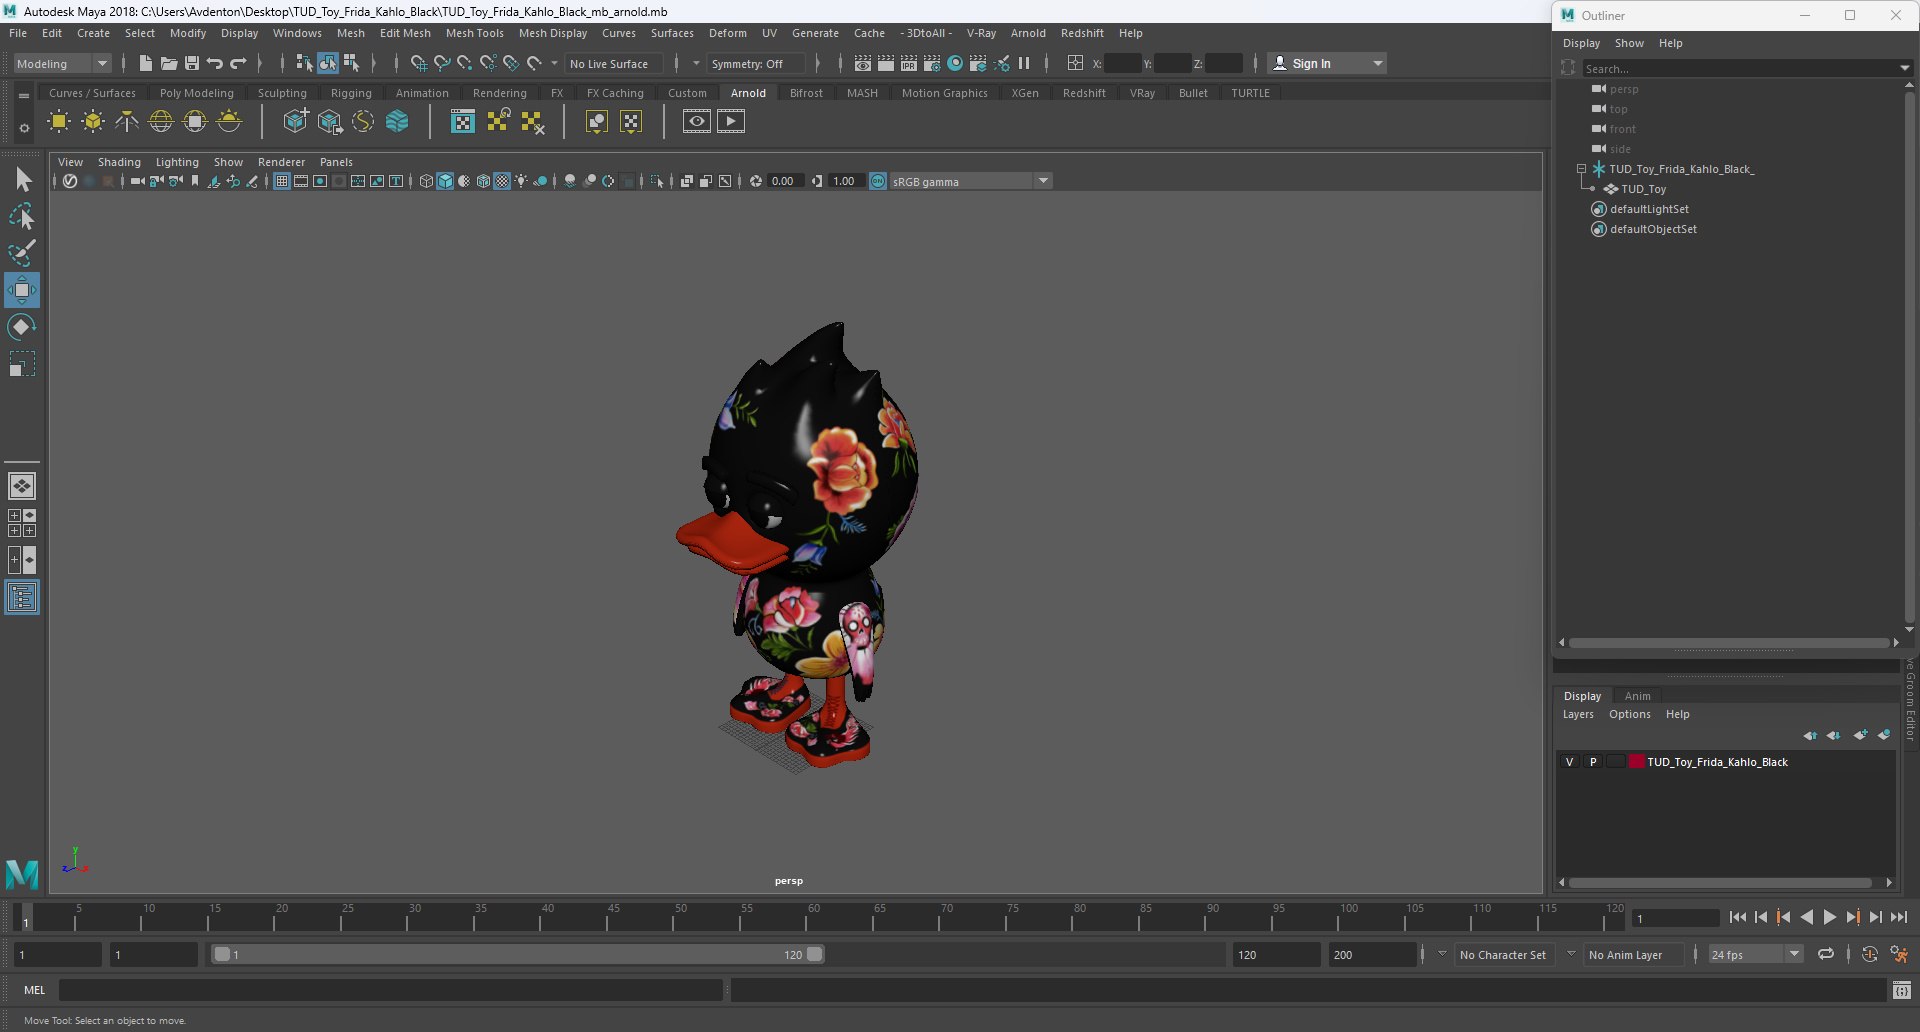Toggle visibility V of TUD_Toy_Frida_Kahlo_Black layer
The height and width of the screenshot is (1032, 1920).
point(1569,762)
